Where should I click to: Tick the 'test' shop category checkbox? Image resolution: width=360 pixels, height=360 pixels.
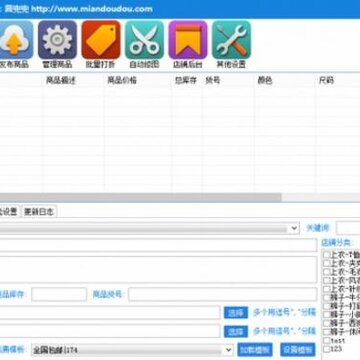coord(327,341)
